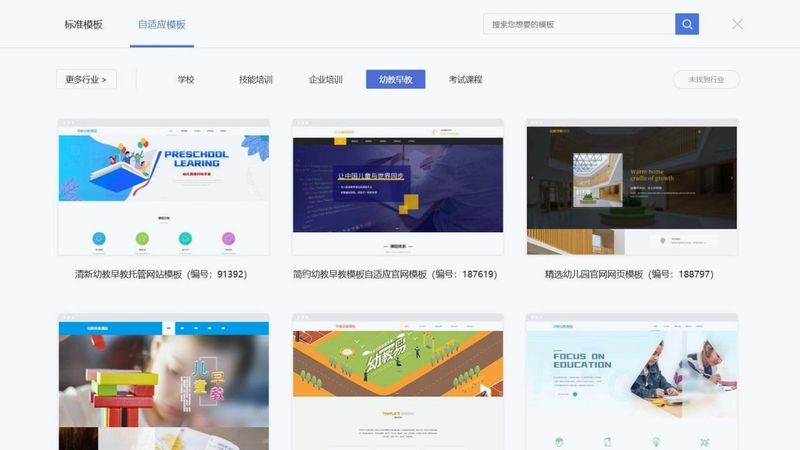Select the highlighted 幼教早教 category
Viewport: 800px width, 450px height.
395,79
